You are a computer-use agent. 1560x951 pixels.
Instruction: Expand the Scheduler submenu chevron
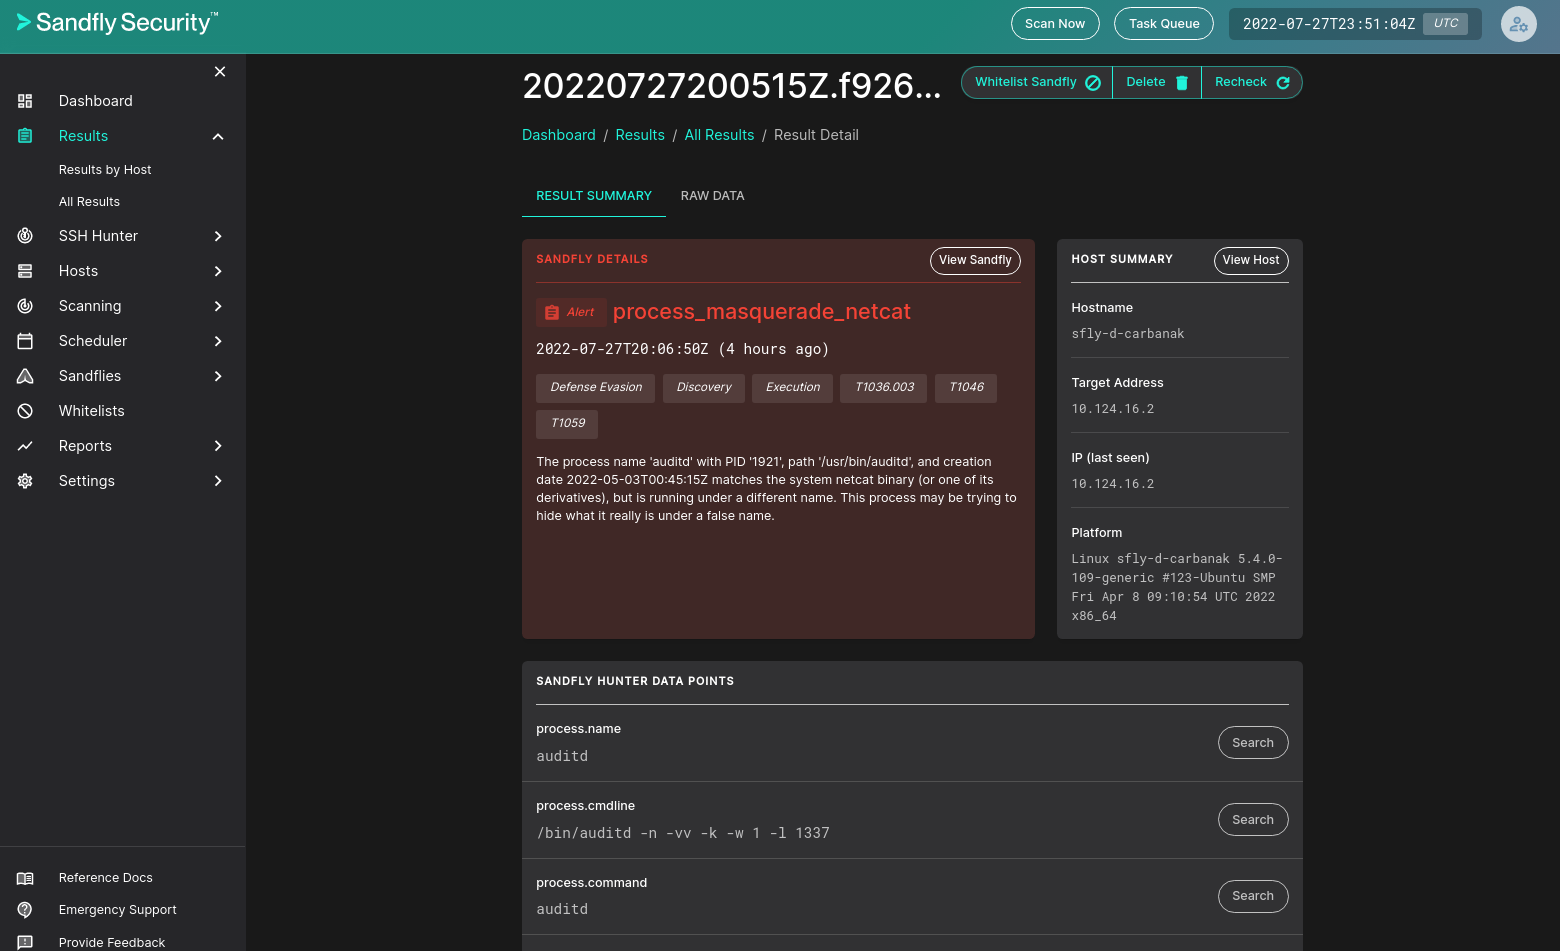218,341
